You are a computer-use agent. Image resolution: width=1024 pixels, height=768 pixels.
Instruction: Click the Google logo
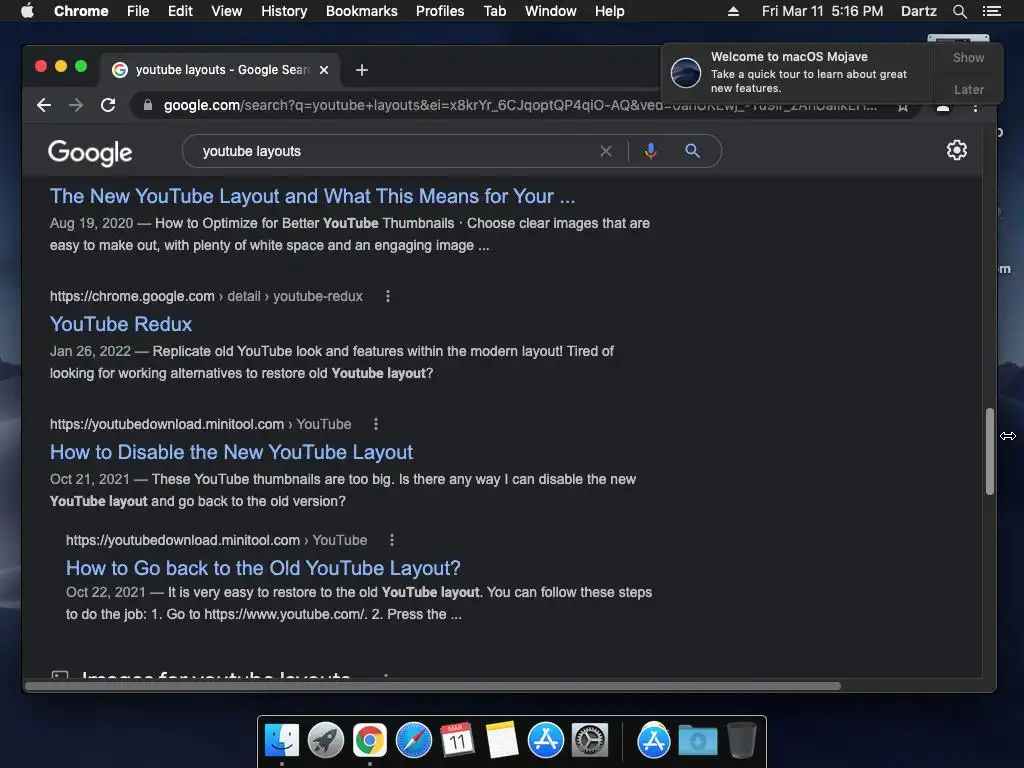(90, 153)
